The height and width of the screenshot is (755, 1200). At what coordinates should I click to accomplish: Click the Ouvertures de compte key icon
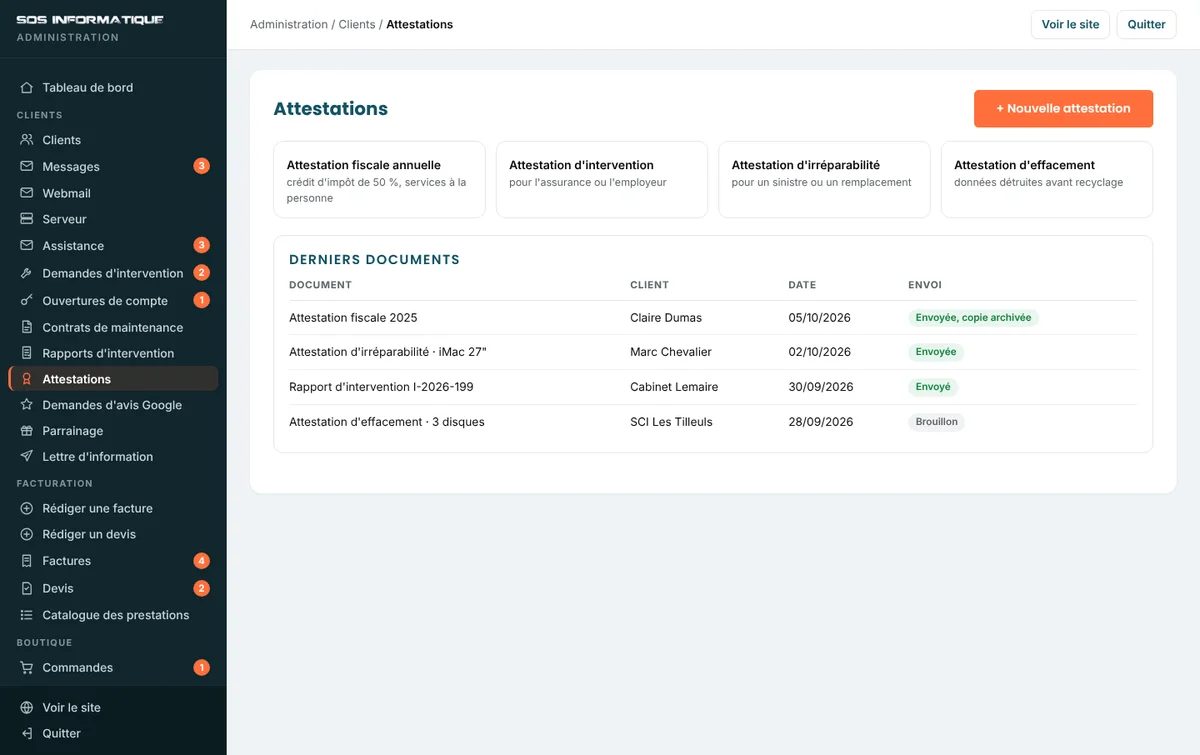[x=27, y=300]
